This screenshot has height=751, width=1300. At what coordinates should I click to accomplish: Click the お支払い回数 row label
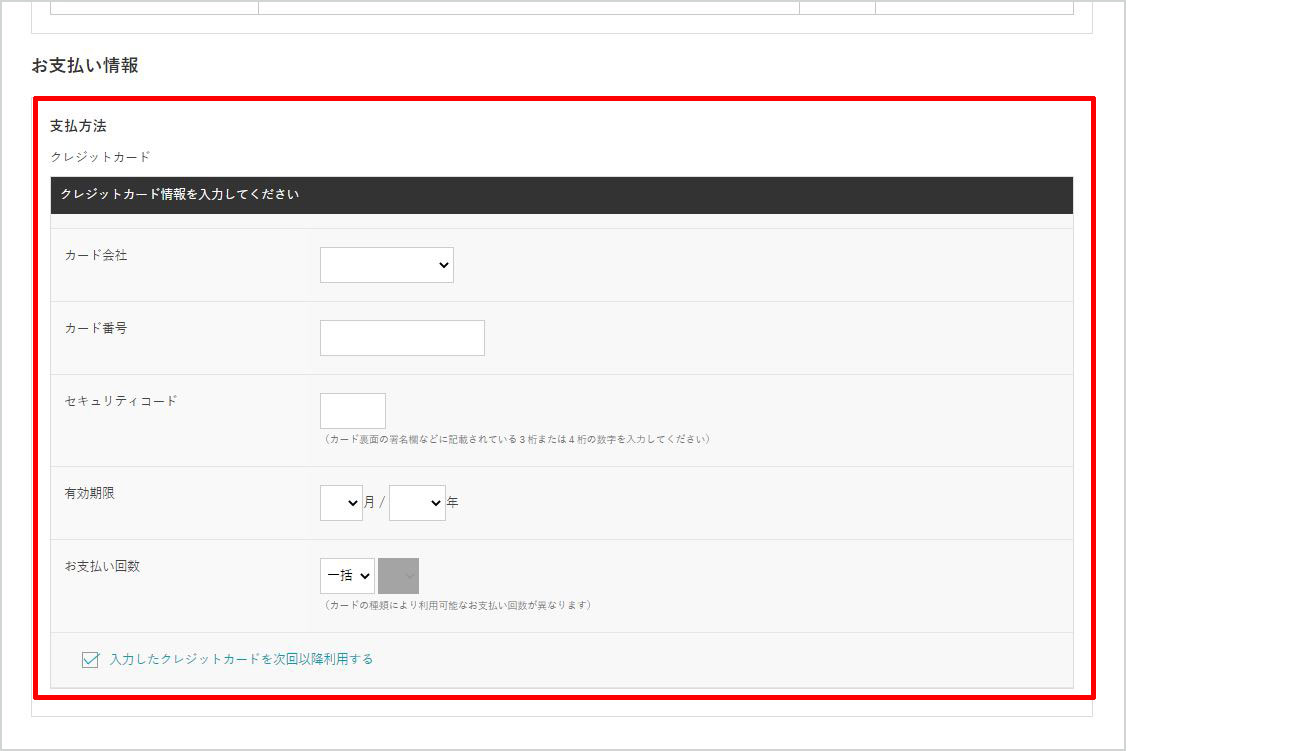102,566
